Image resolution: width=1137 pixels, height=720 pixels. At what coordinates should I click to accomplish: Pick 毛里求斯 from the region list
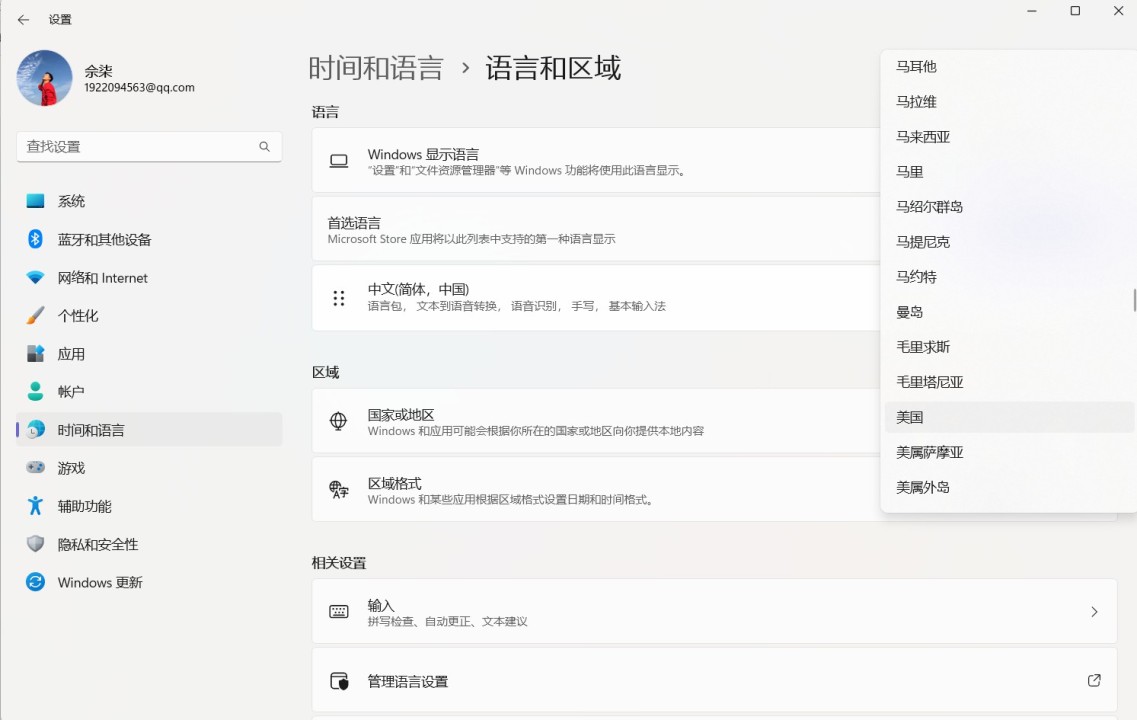pos(1008,347)
